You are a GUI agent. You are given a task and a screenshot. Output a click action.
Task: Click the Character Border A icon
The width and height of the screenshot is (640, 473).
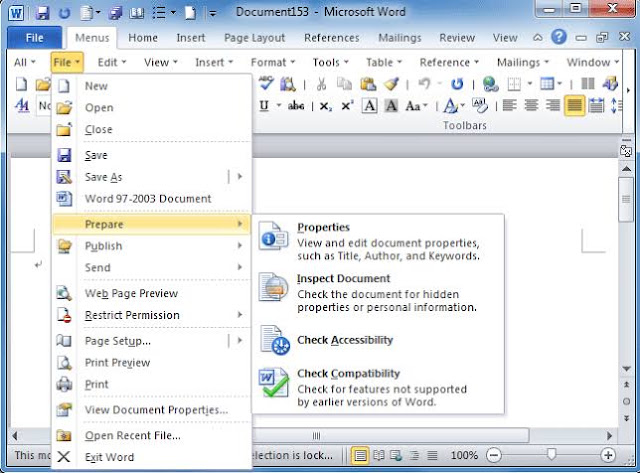pos(370,106)
